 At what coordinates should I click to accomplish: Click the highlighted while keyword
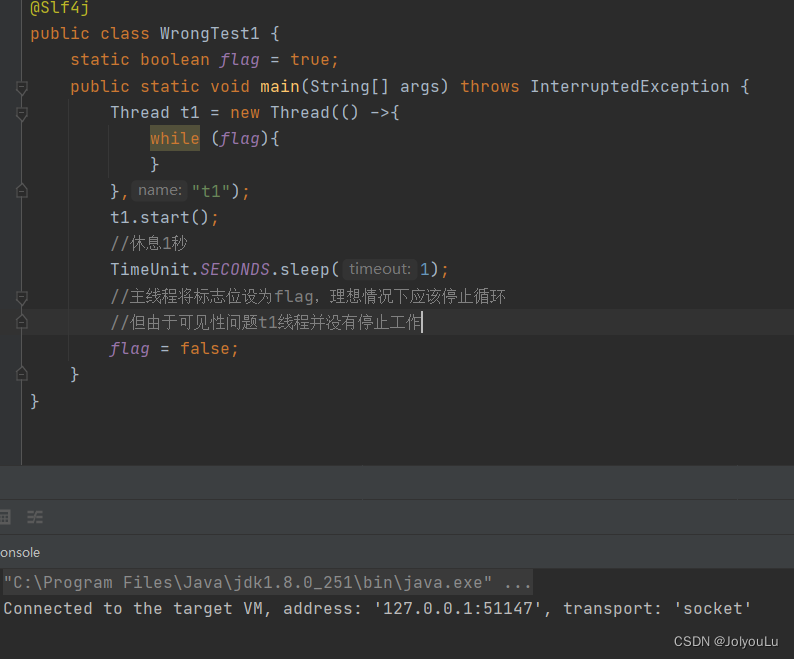[175, 138]
